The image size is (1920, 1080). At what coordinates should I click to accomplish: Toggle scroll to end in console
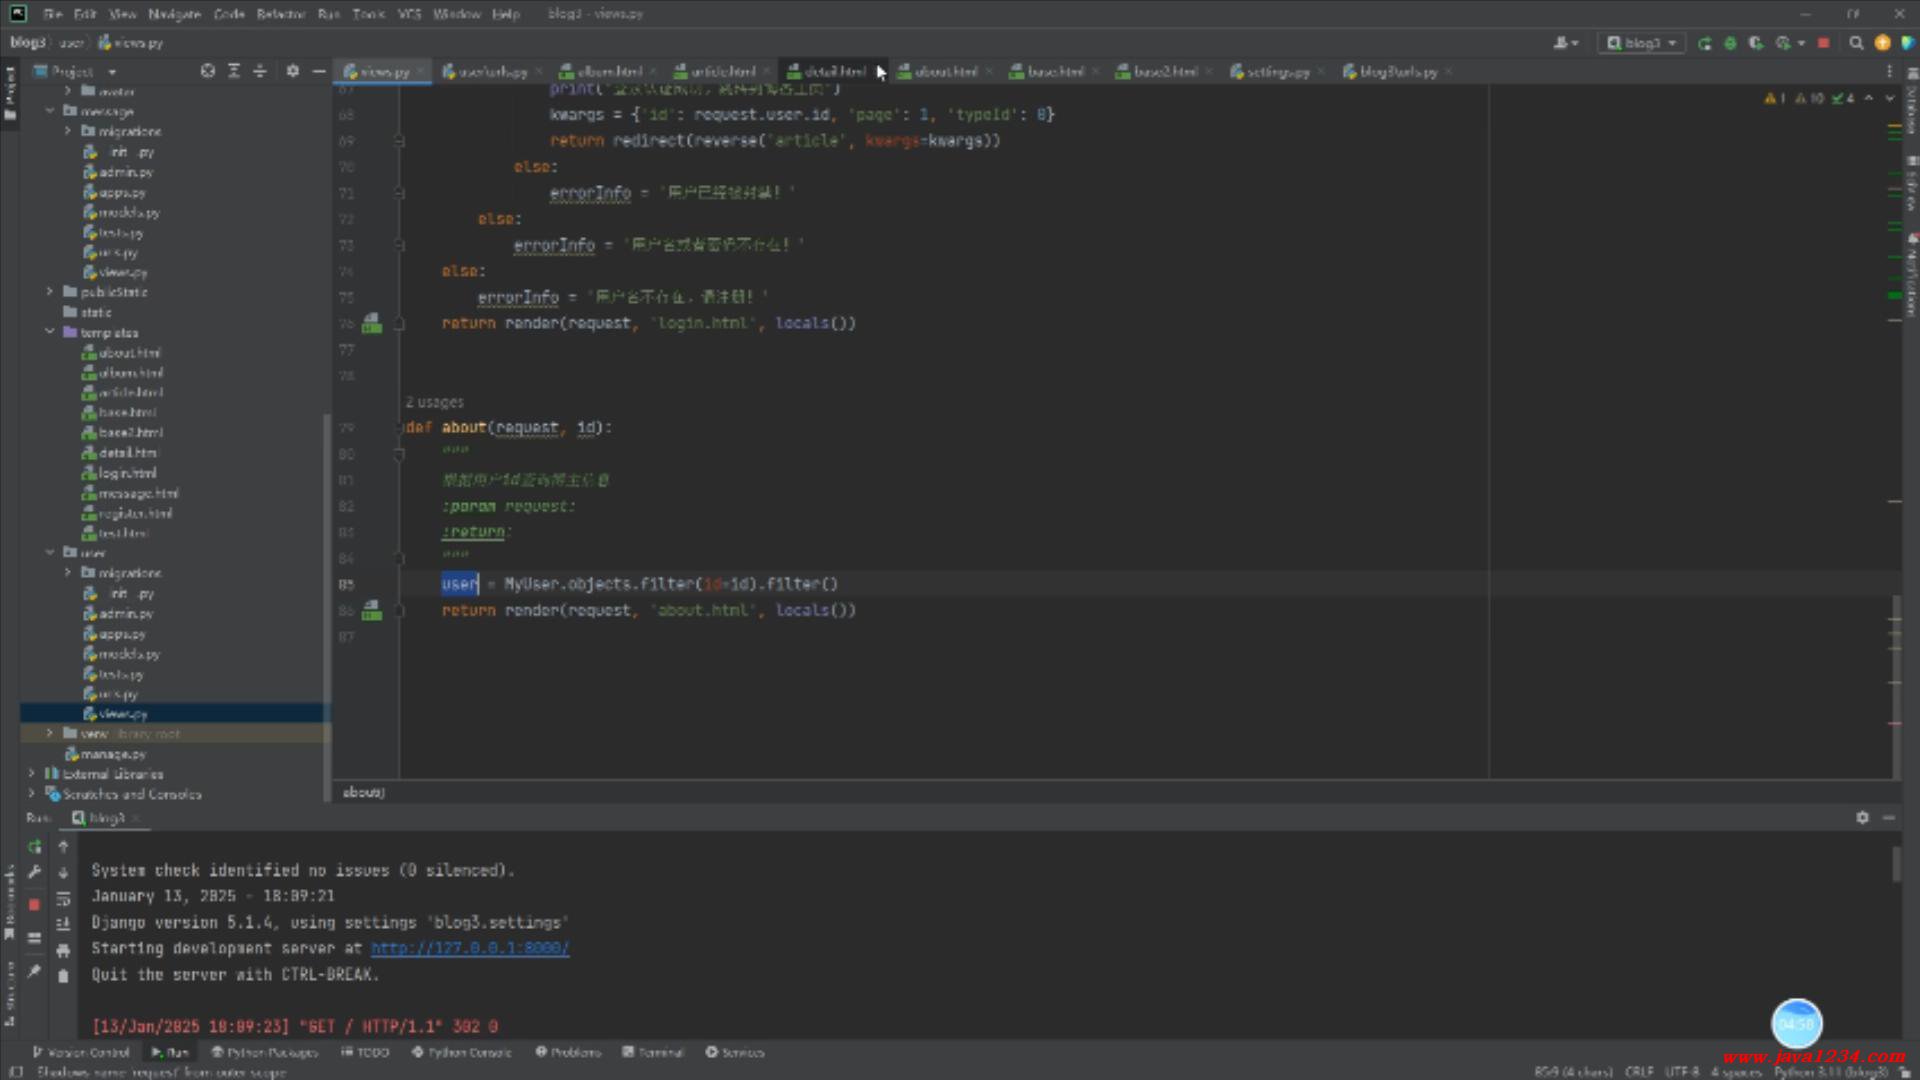pos(63,924)
